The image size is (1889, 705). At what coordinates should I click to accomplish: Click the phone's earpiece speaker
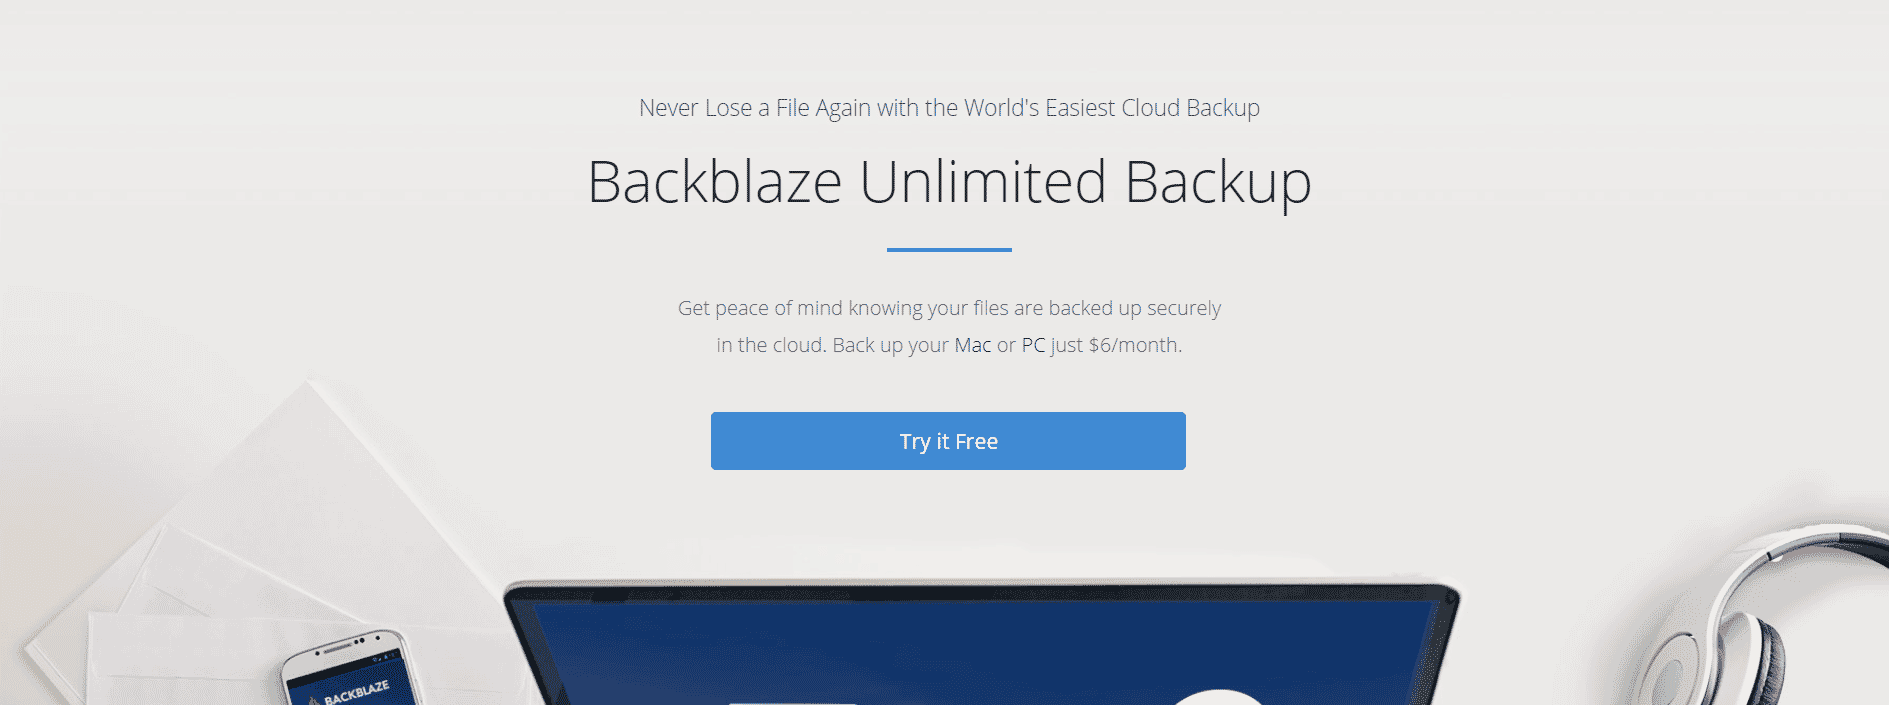337,648
